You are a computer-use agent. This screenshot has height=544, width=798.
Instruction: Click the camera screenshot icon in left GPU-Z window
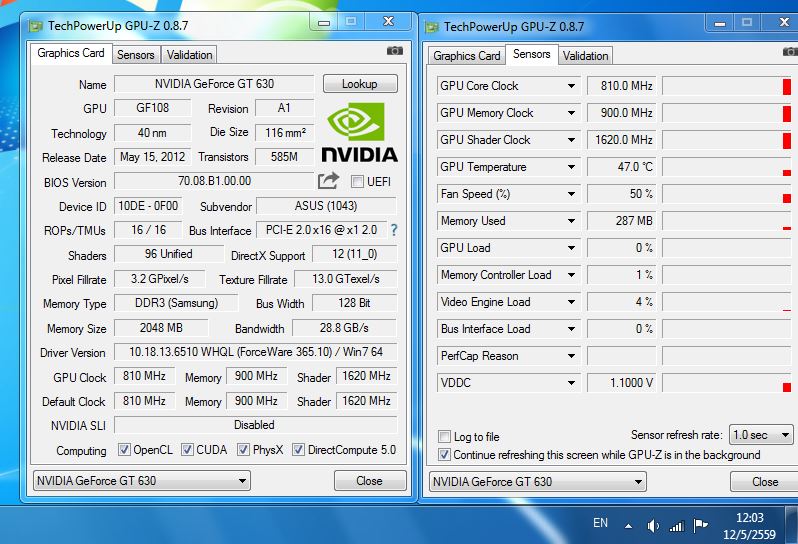394,51
